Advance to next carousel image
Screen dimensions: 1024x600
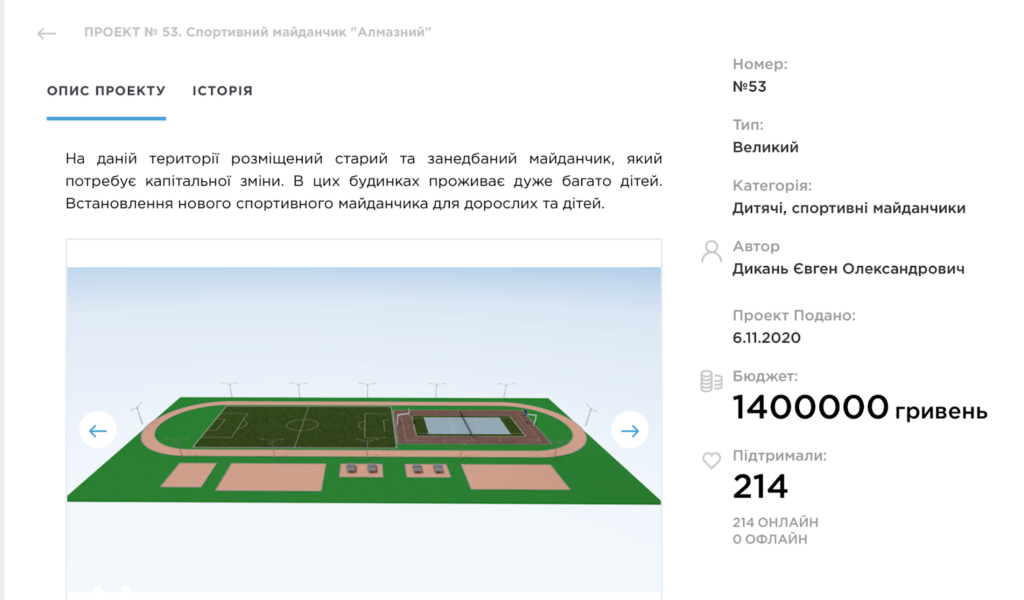pyautogui.click(x=630, y=431)
